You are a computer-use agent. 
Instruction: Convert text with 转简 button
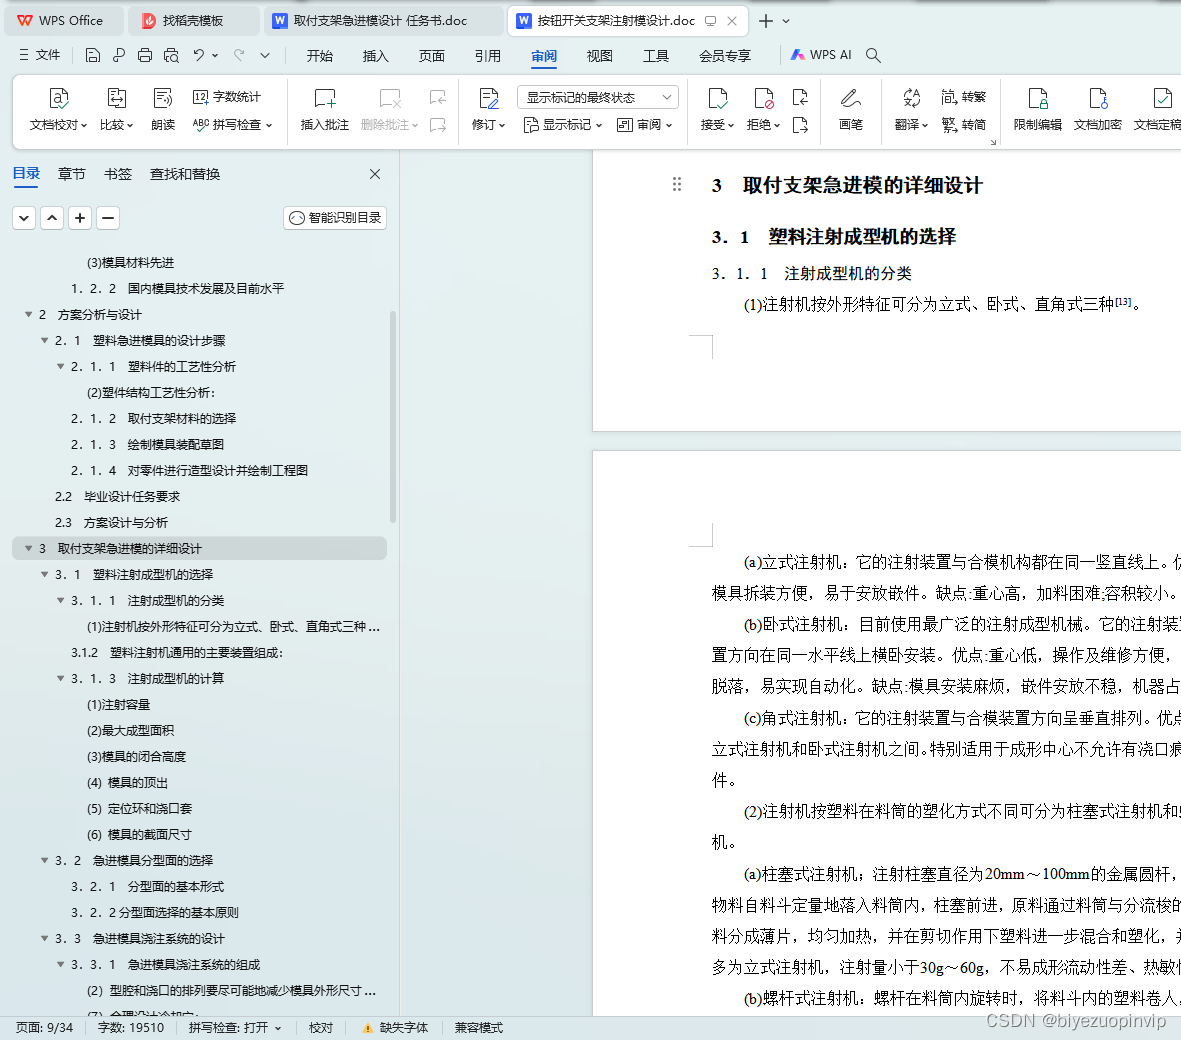(x=963, y=124)
